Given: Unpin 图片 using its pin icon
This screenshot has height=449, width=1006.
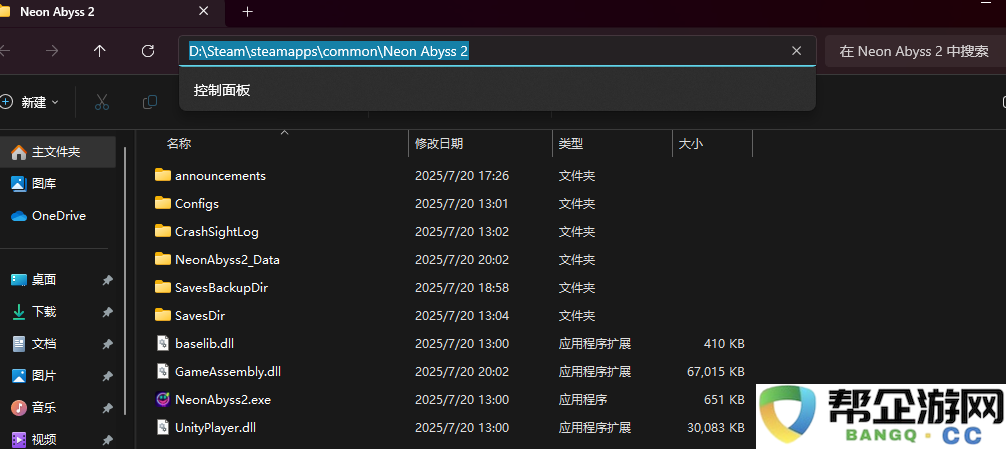Looking at the screenshot, I should click(x=107, y=376).
